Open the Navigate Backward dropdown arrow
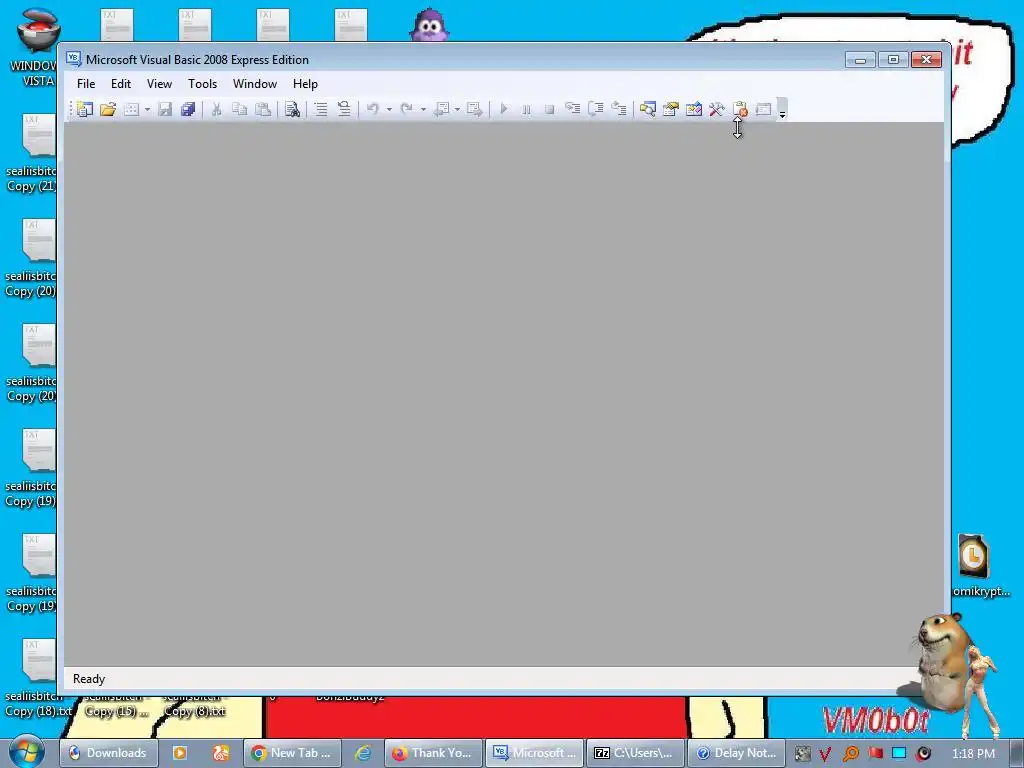Image resolution: width=1024 pixels, height=768 pixels. click(457, 109)
